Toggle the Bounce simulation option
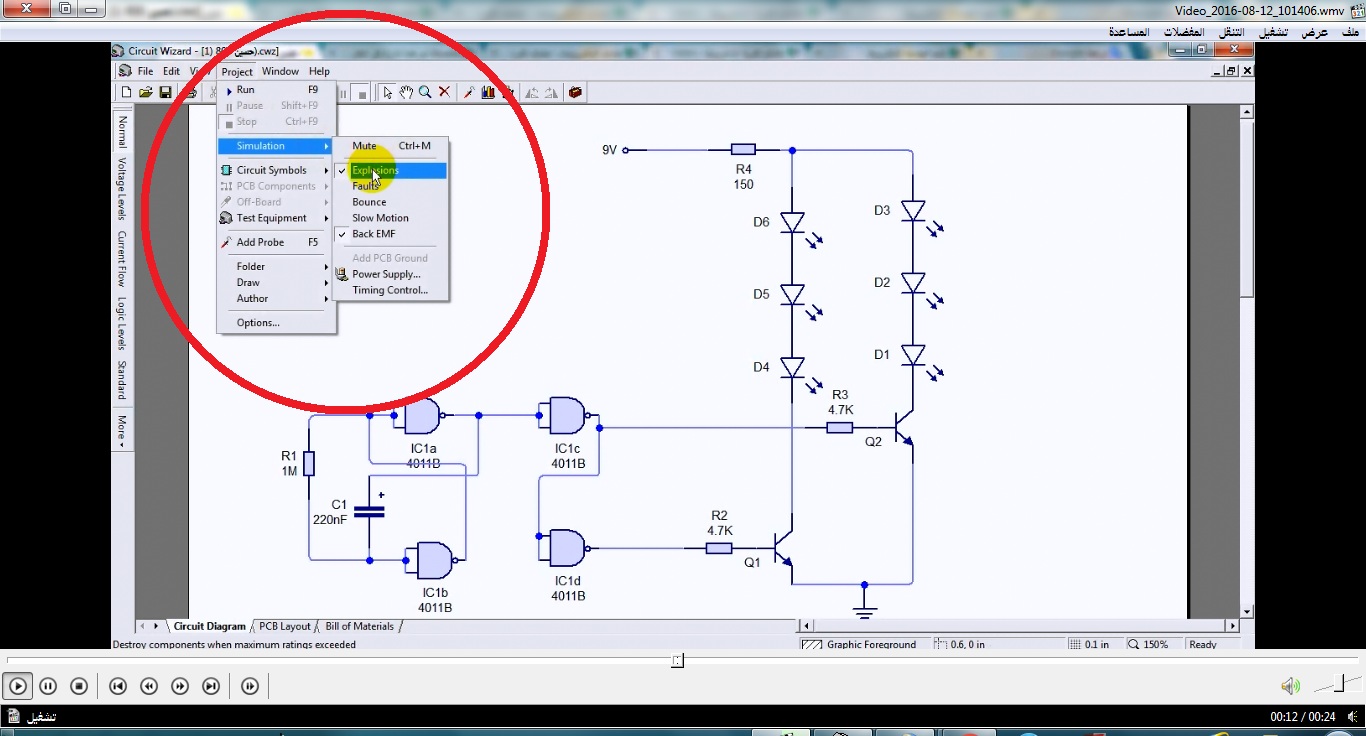The image size is (1366, 736). [391, 202]
